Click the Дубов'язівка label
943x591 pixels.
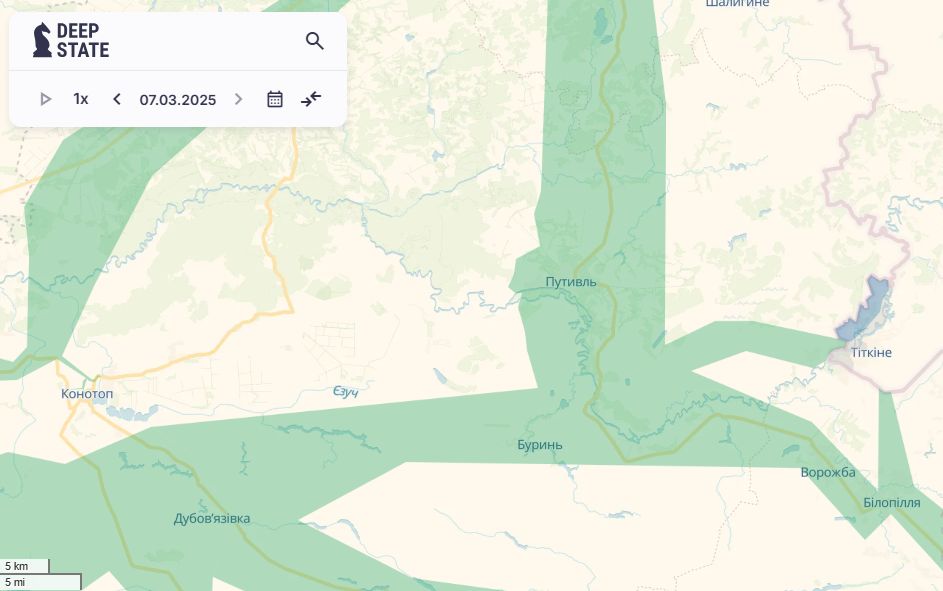[x=212, y=519]
